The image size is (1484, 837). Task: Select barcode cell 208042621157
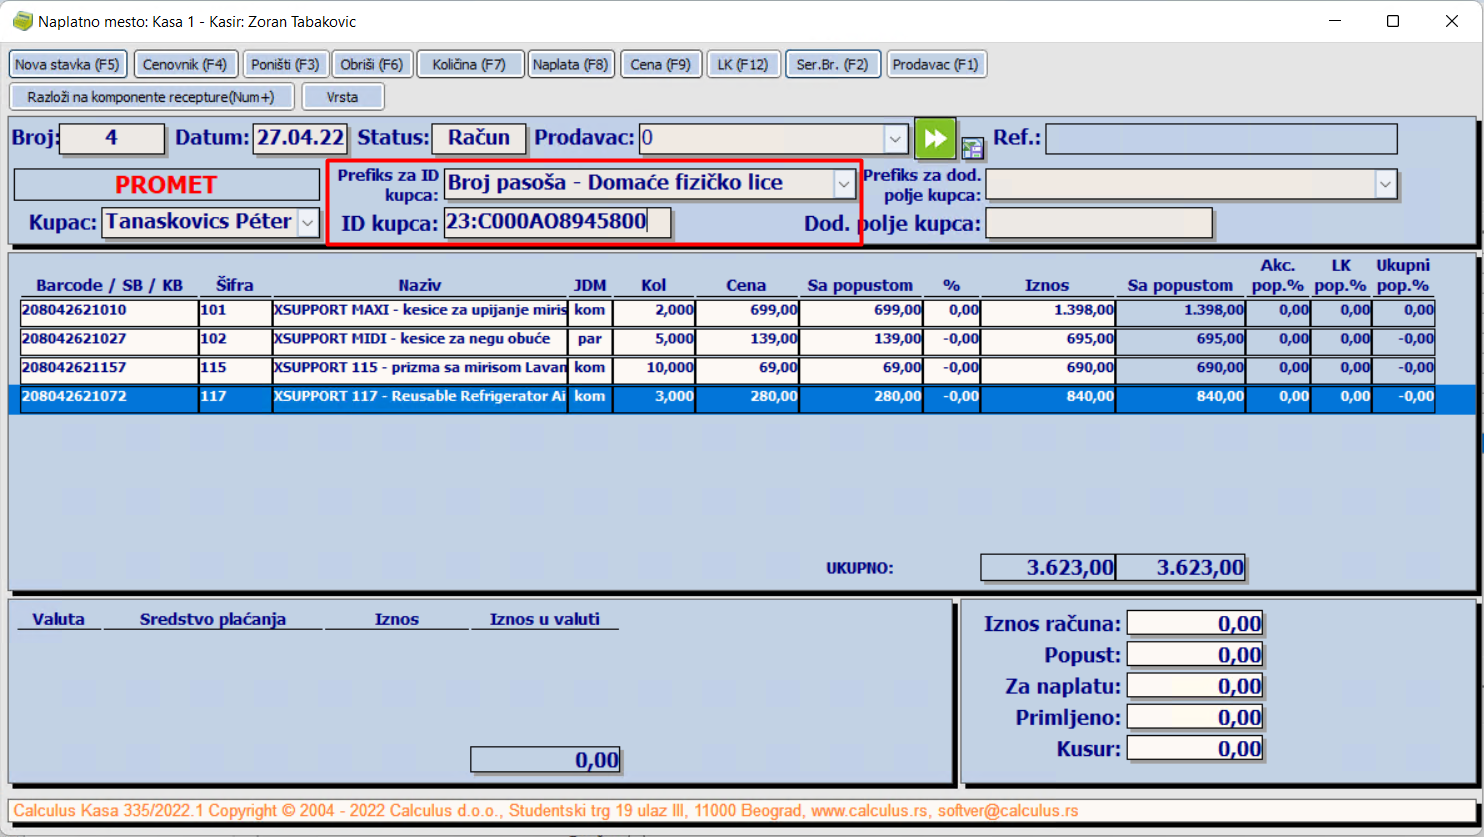point(109,369)
